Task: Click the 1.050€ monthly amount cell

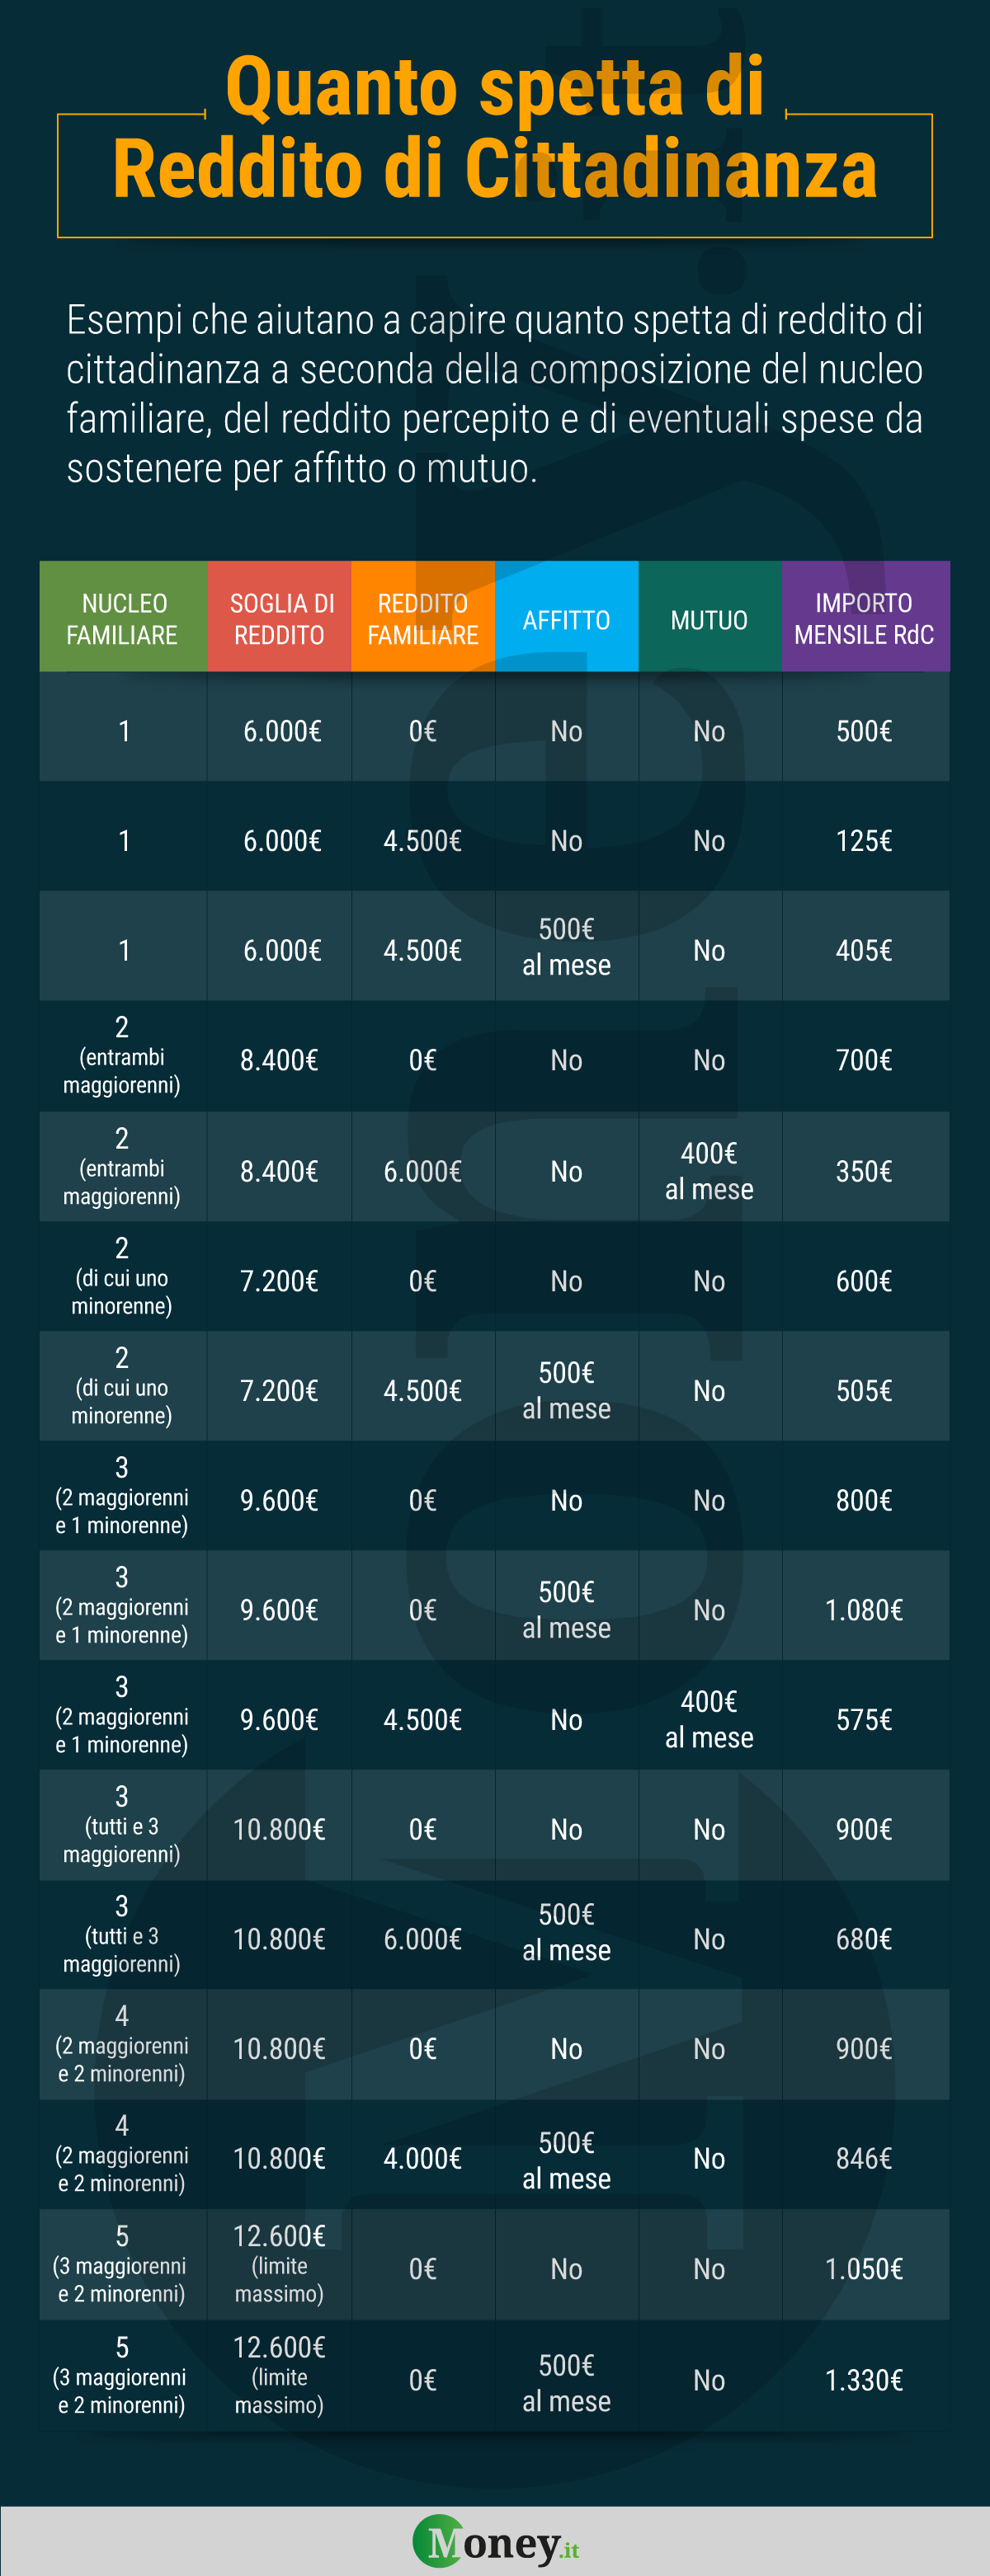Action: coord(865,2269)
